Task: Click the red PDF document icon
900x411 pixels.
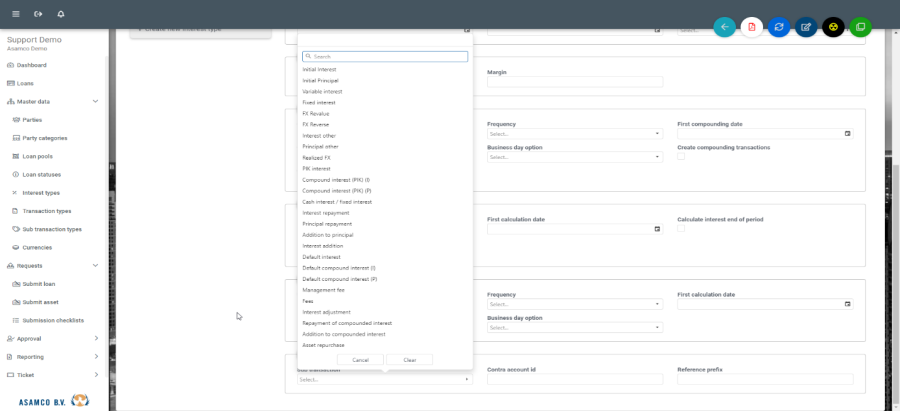Action: tap(751, 27)
